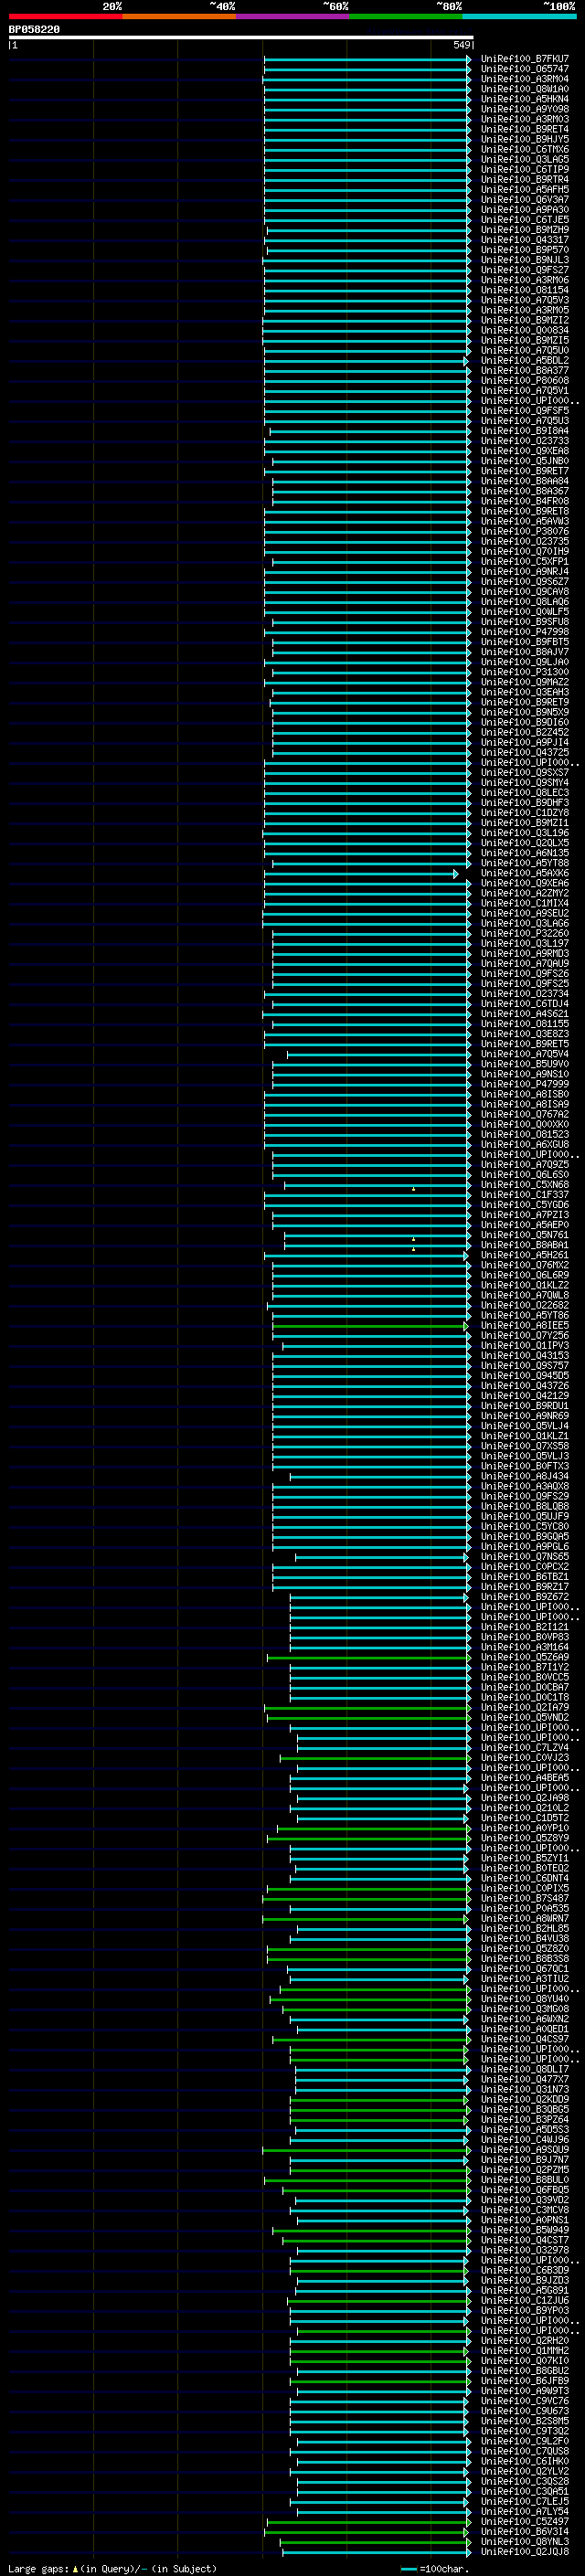Open hit UniRef100_C6TIP9
This screenshot has height=2576, width=585.
click(x=525, y=169)
